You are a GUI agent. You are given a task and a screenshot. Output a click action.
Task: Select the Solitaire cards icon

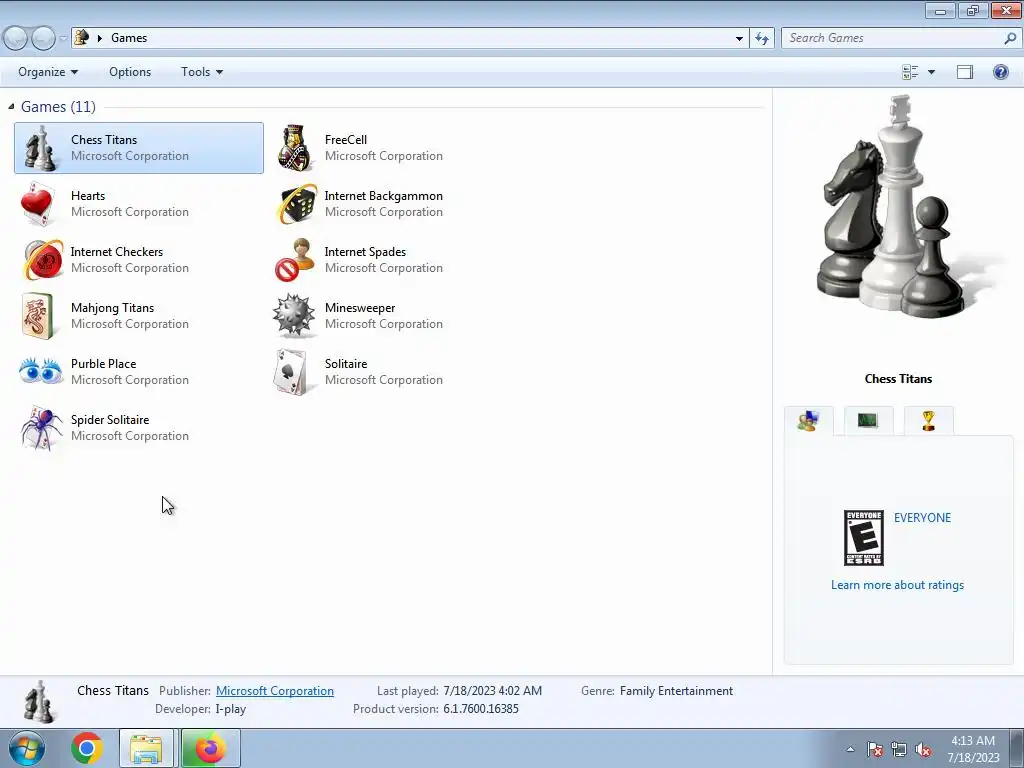pos(291,372)
